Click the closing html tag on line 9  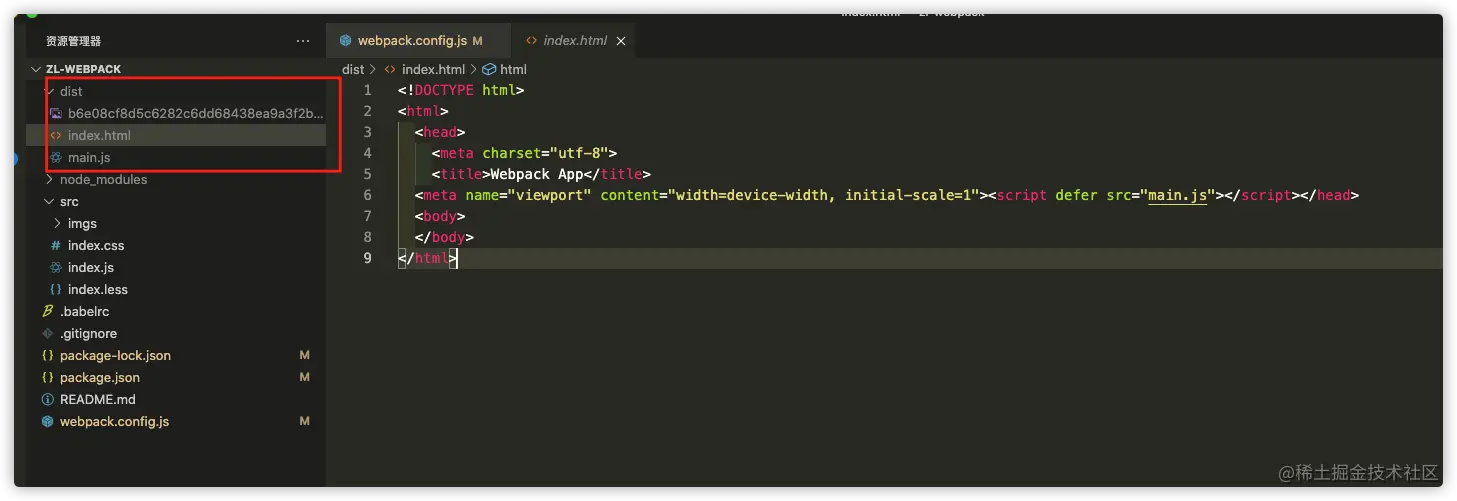(427, 258)
